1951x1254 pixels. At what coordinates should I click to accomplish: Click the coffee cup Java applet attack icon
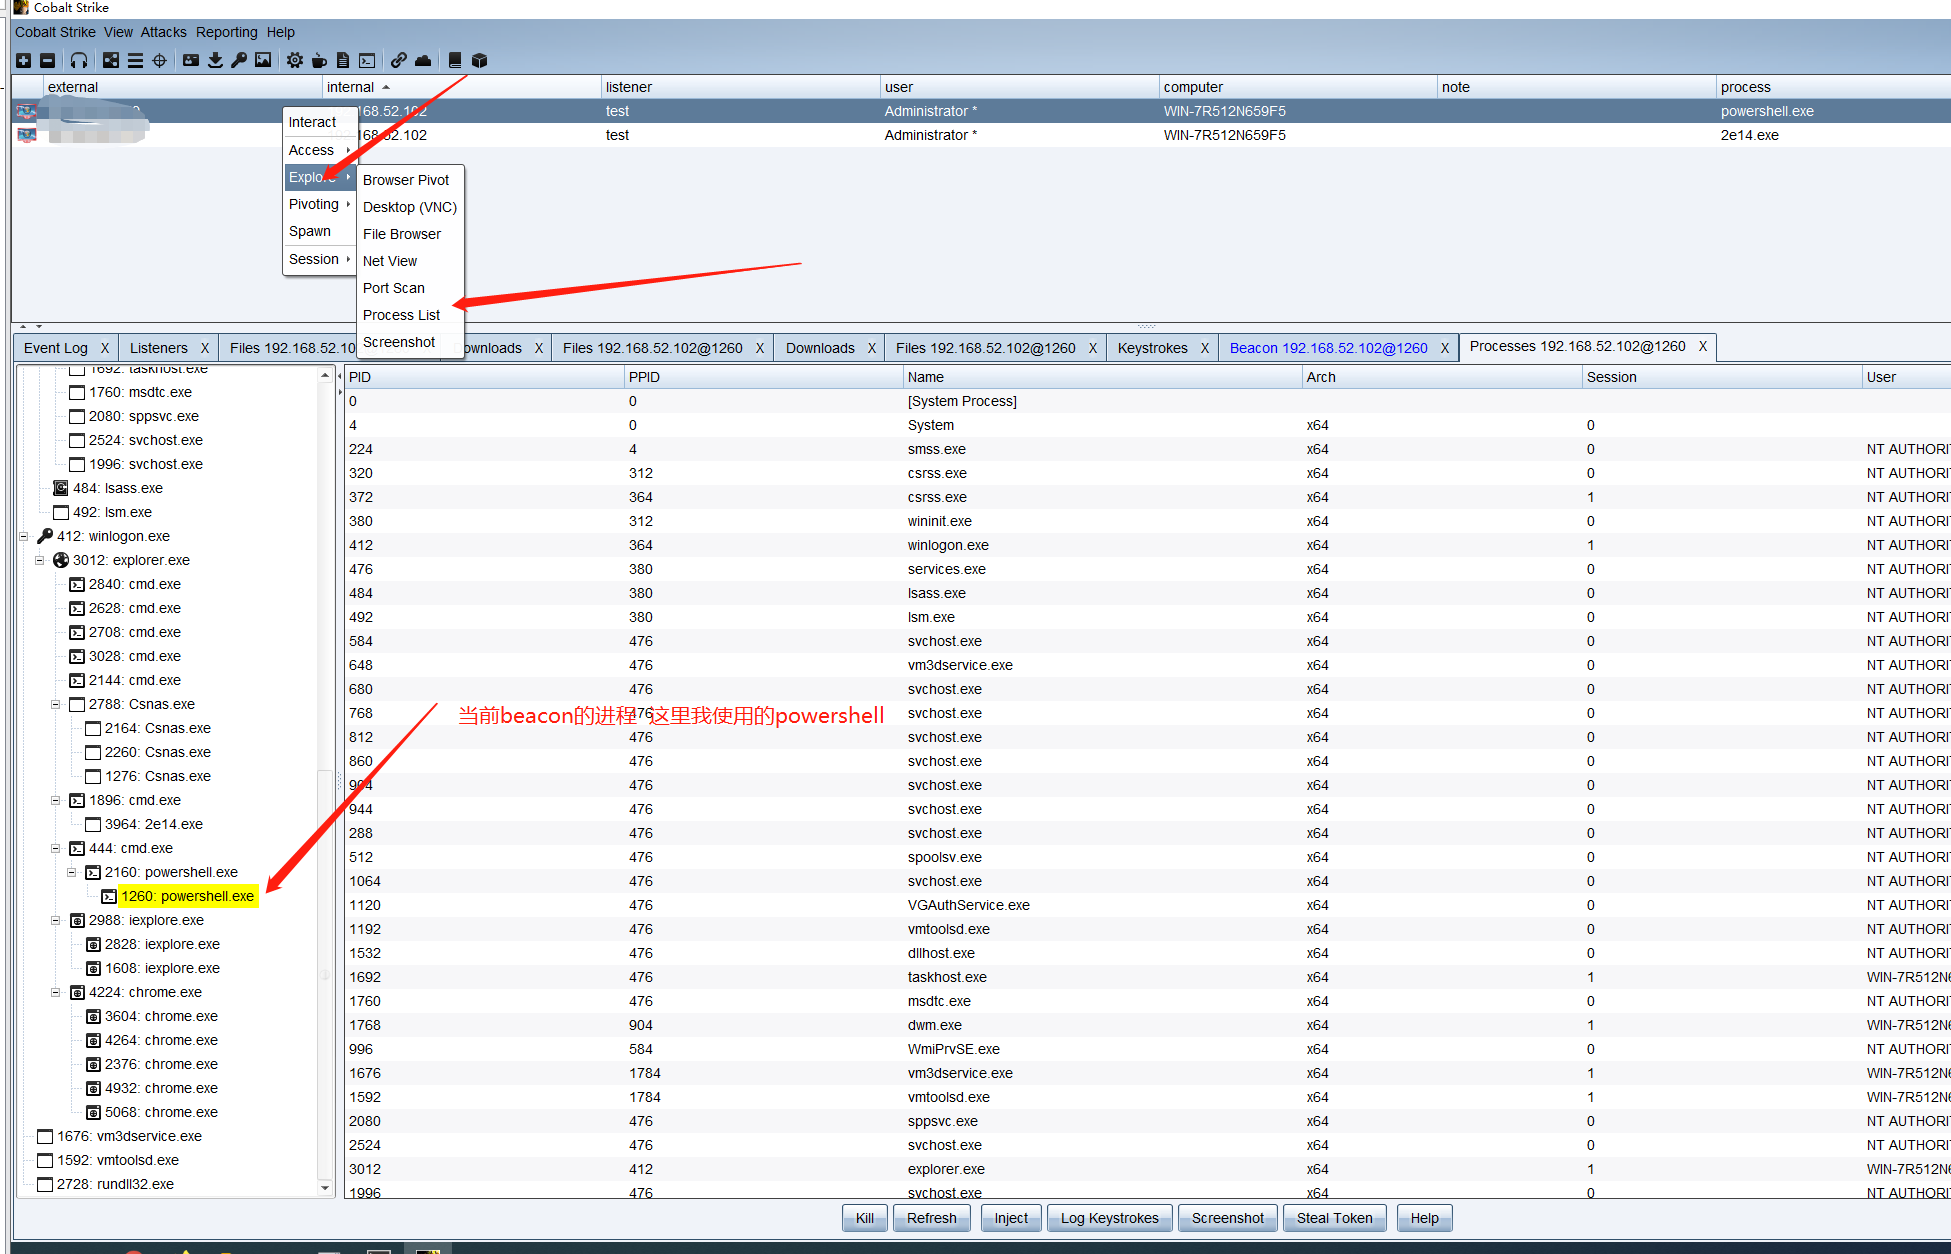319,60
